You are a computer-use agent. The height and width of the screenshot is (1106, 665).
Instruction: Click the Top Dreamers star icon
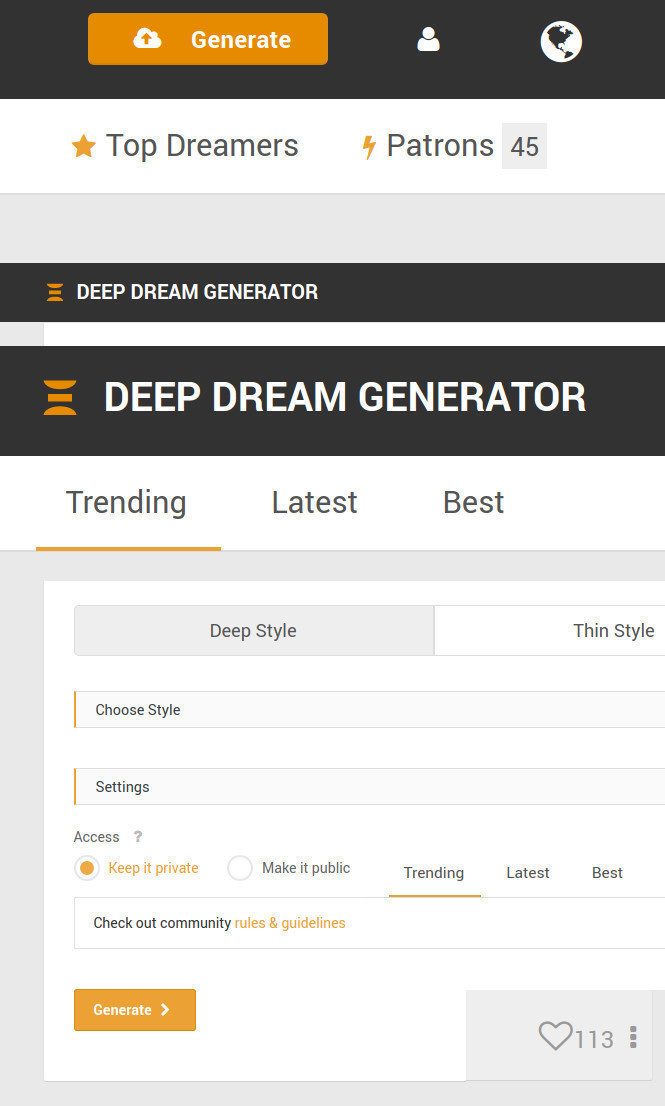[83, 146]
